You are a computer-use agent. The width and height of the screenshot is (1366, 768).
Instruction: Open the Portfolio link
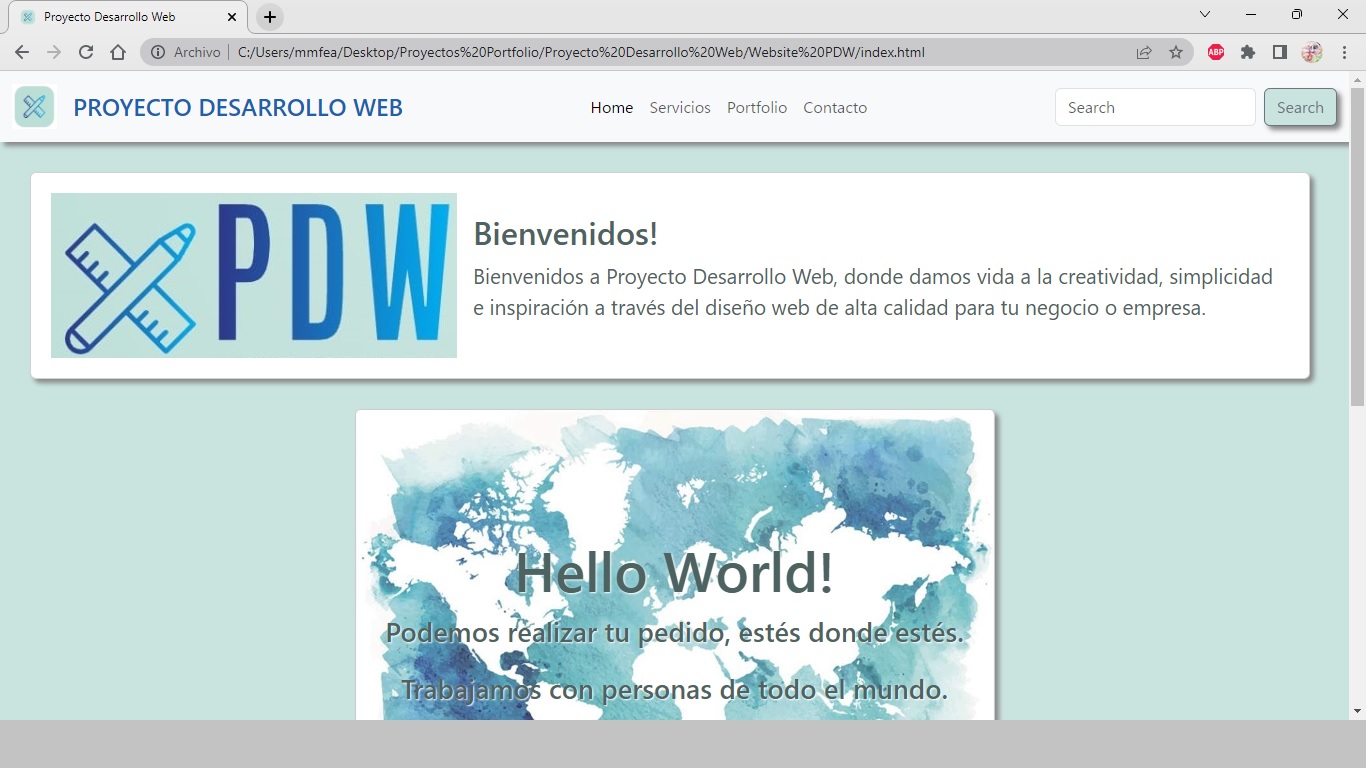point(756,107)
